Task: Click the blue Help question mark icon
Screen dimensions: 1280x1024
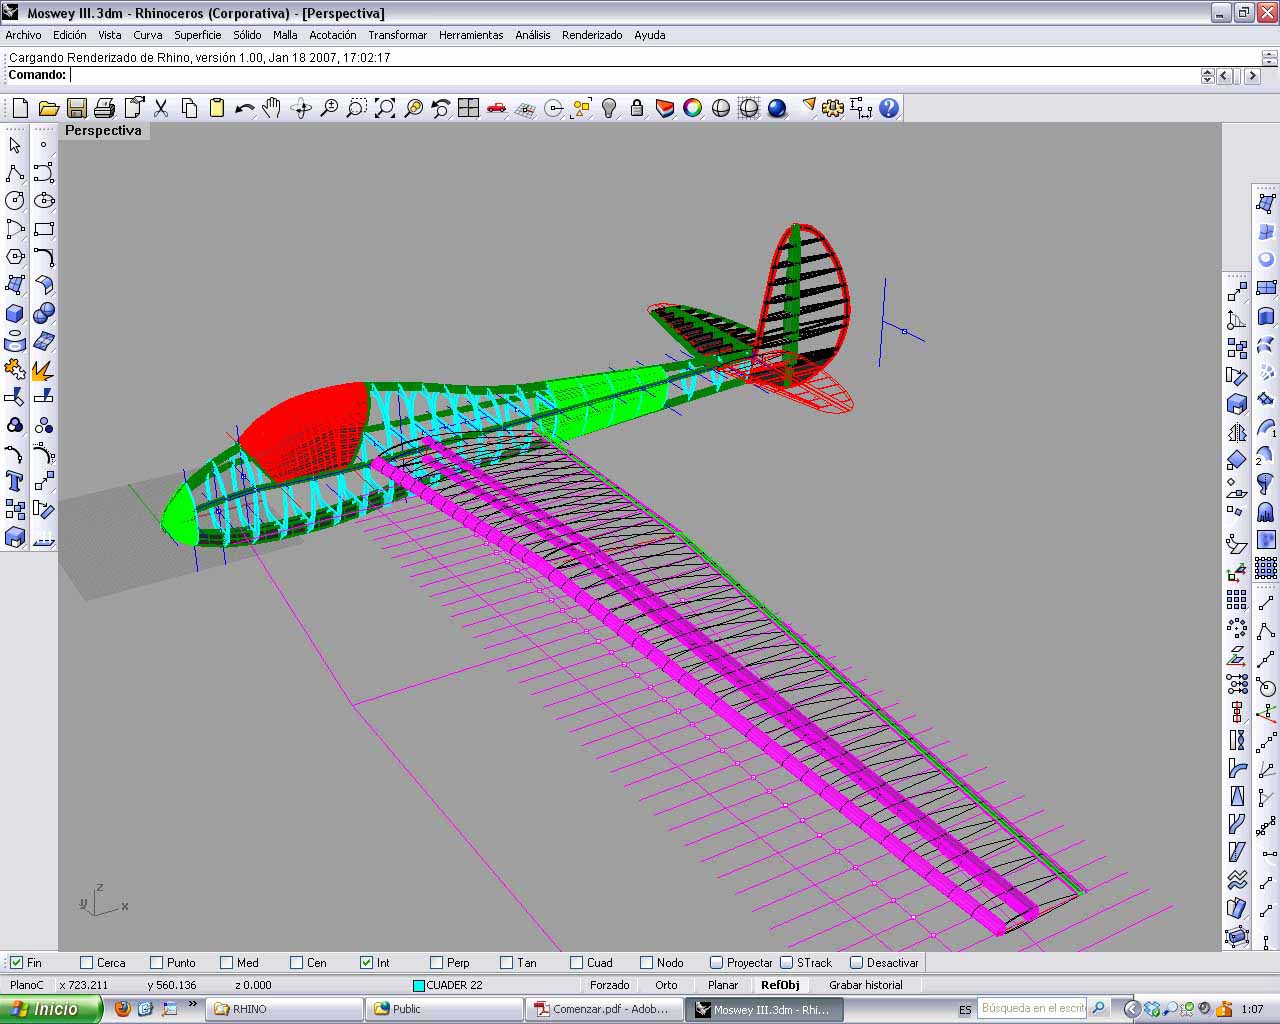Action: tap(888, 108)
